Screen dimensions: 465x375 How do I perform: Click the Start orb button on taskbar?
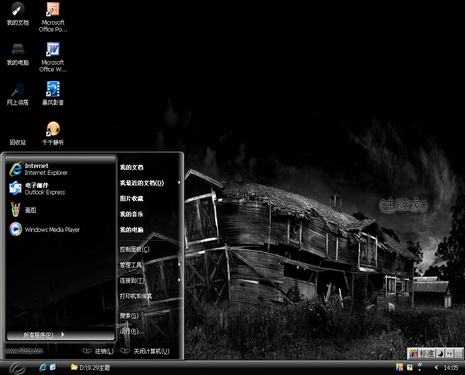coord(17,368)
